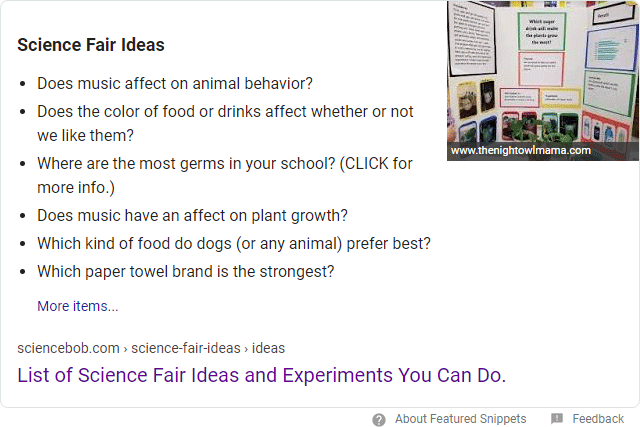
Task: Open the 'List of Science Fair Ideas and Experiments' link
Action: click(x=262, y=375)
